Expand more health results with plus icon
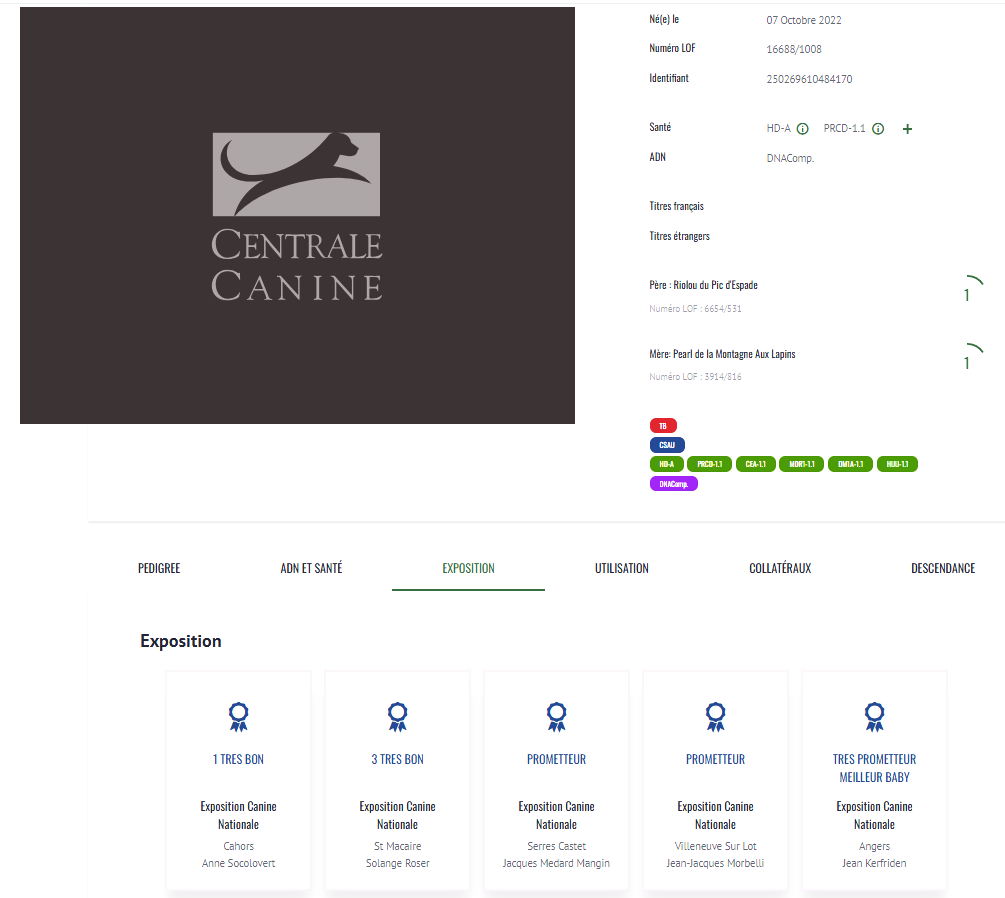1005x898 pixels. pos(907,129)
